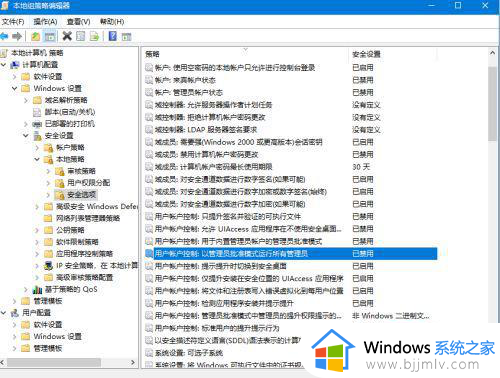Viewport: 500px width, 378px height.
Task: Sort by the 安全设置 column header
Action: click(393, 54)
